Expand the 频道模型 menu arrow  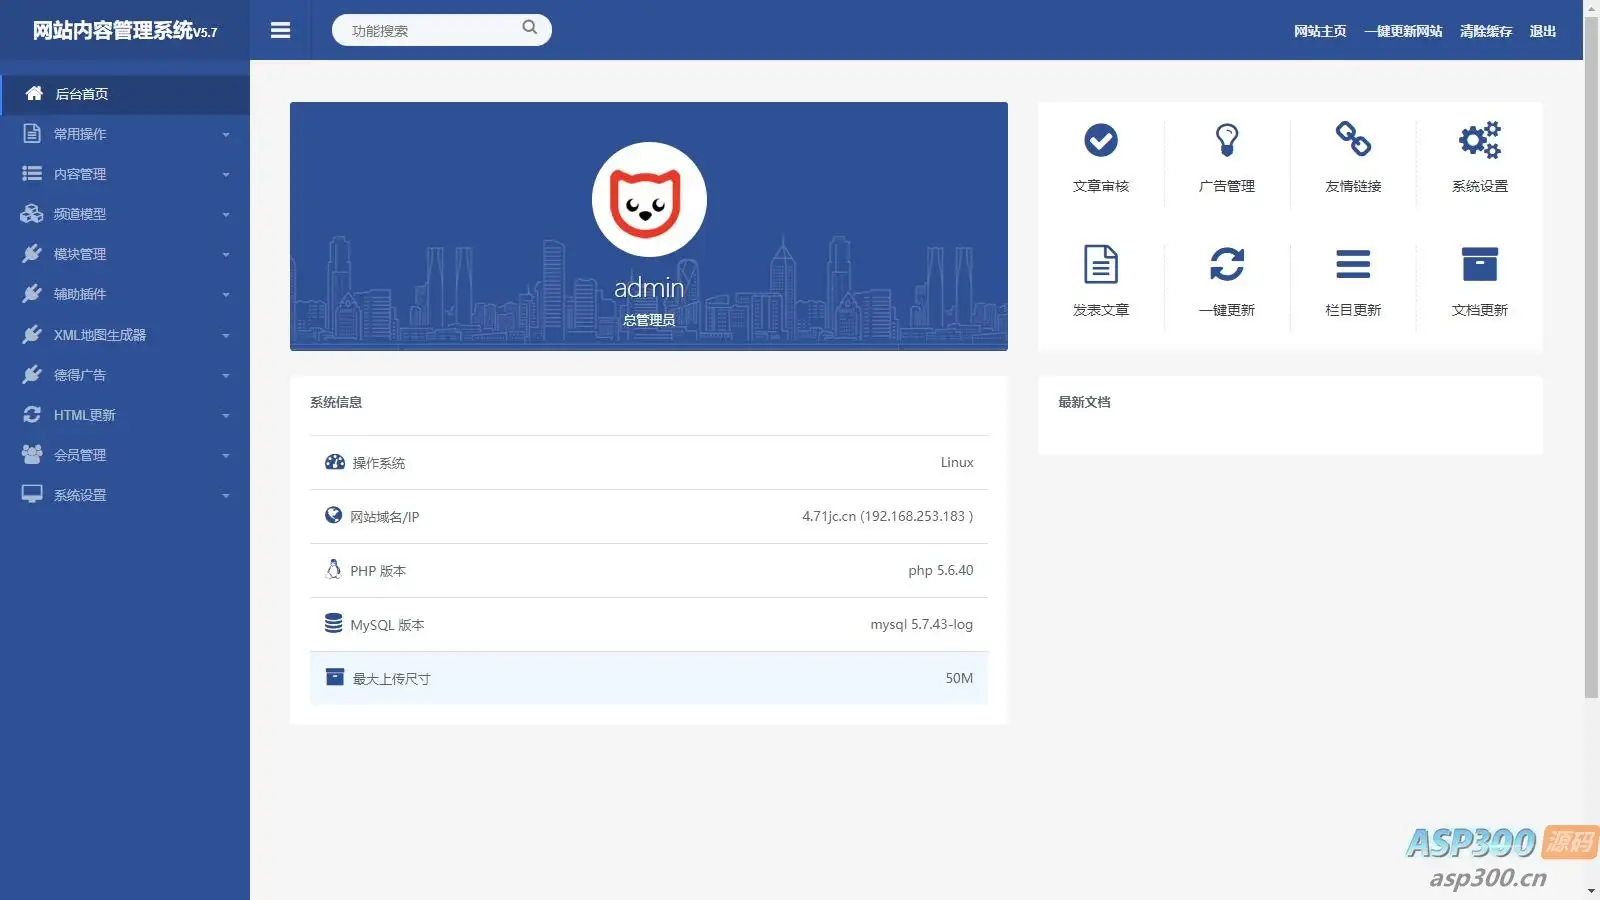(226, 214)
